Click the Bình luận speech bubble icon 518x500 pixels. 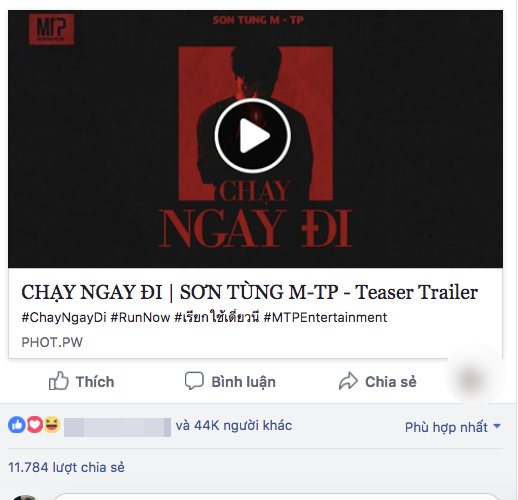(x=194, y=381)
